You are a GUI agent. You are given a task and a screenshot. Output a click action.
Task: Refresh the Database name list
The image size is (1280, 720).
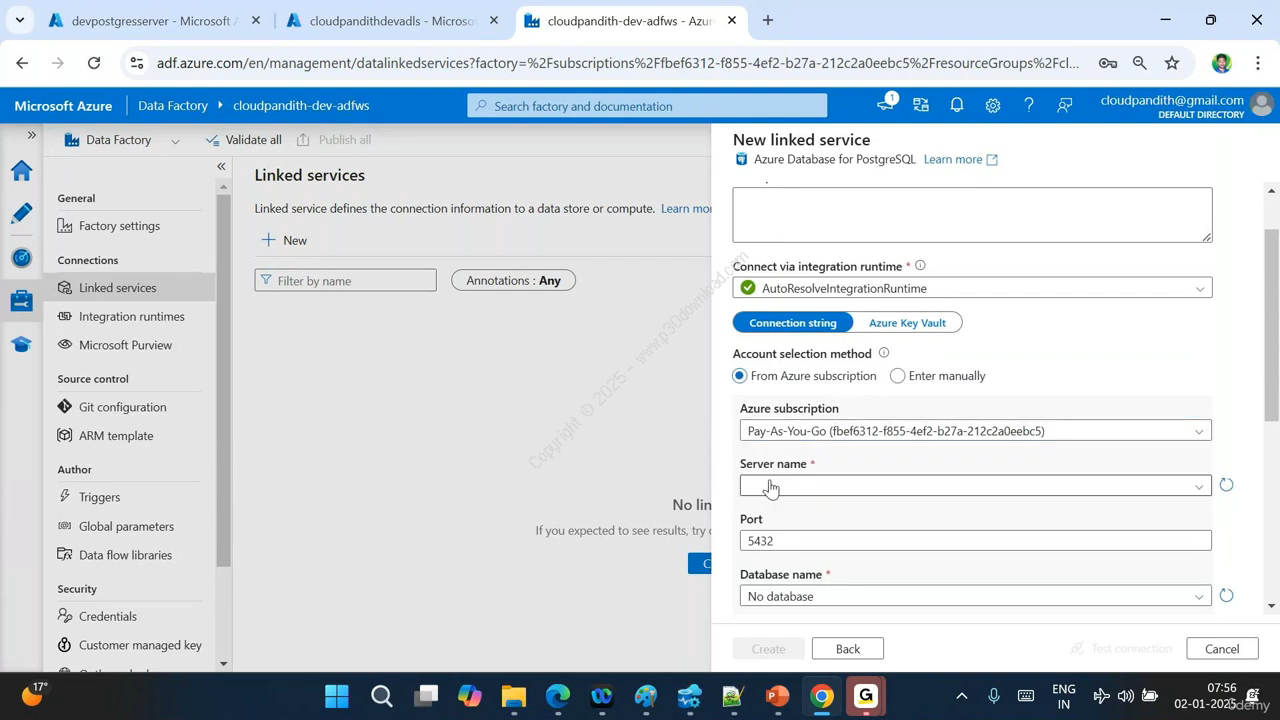point(1226,596)
